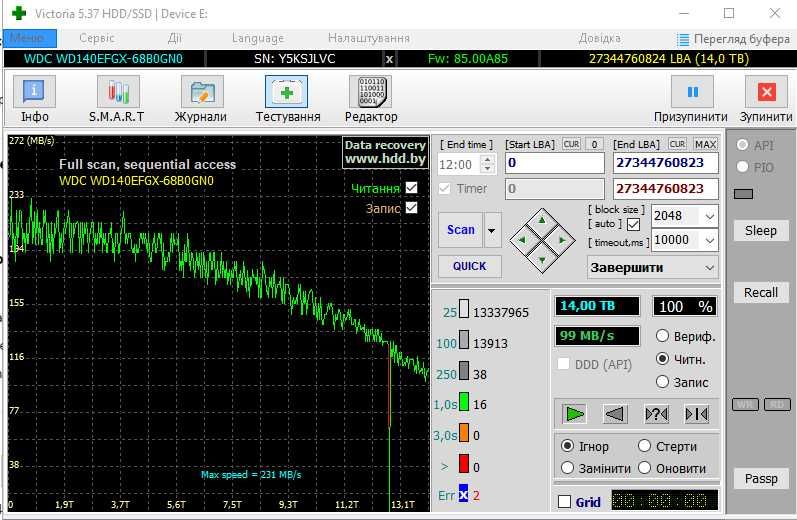Viewport: 797px width, 520px height.
Task: Toggle the Запис graph checkbox
Action: click(x=412, y=208)
